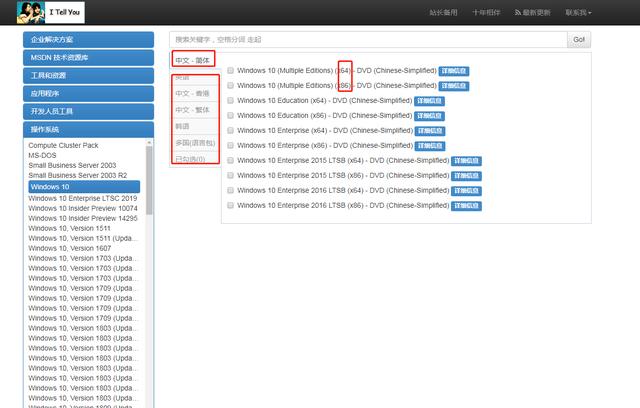Viewport: 640px width, 408px height.
Task: Open the 十年相伴 link in navbar
Action: [486, 13]
